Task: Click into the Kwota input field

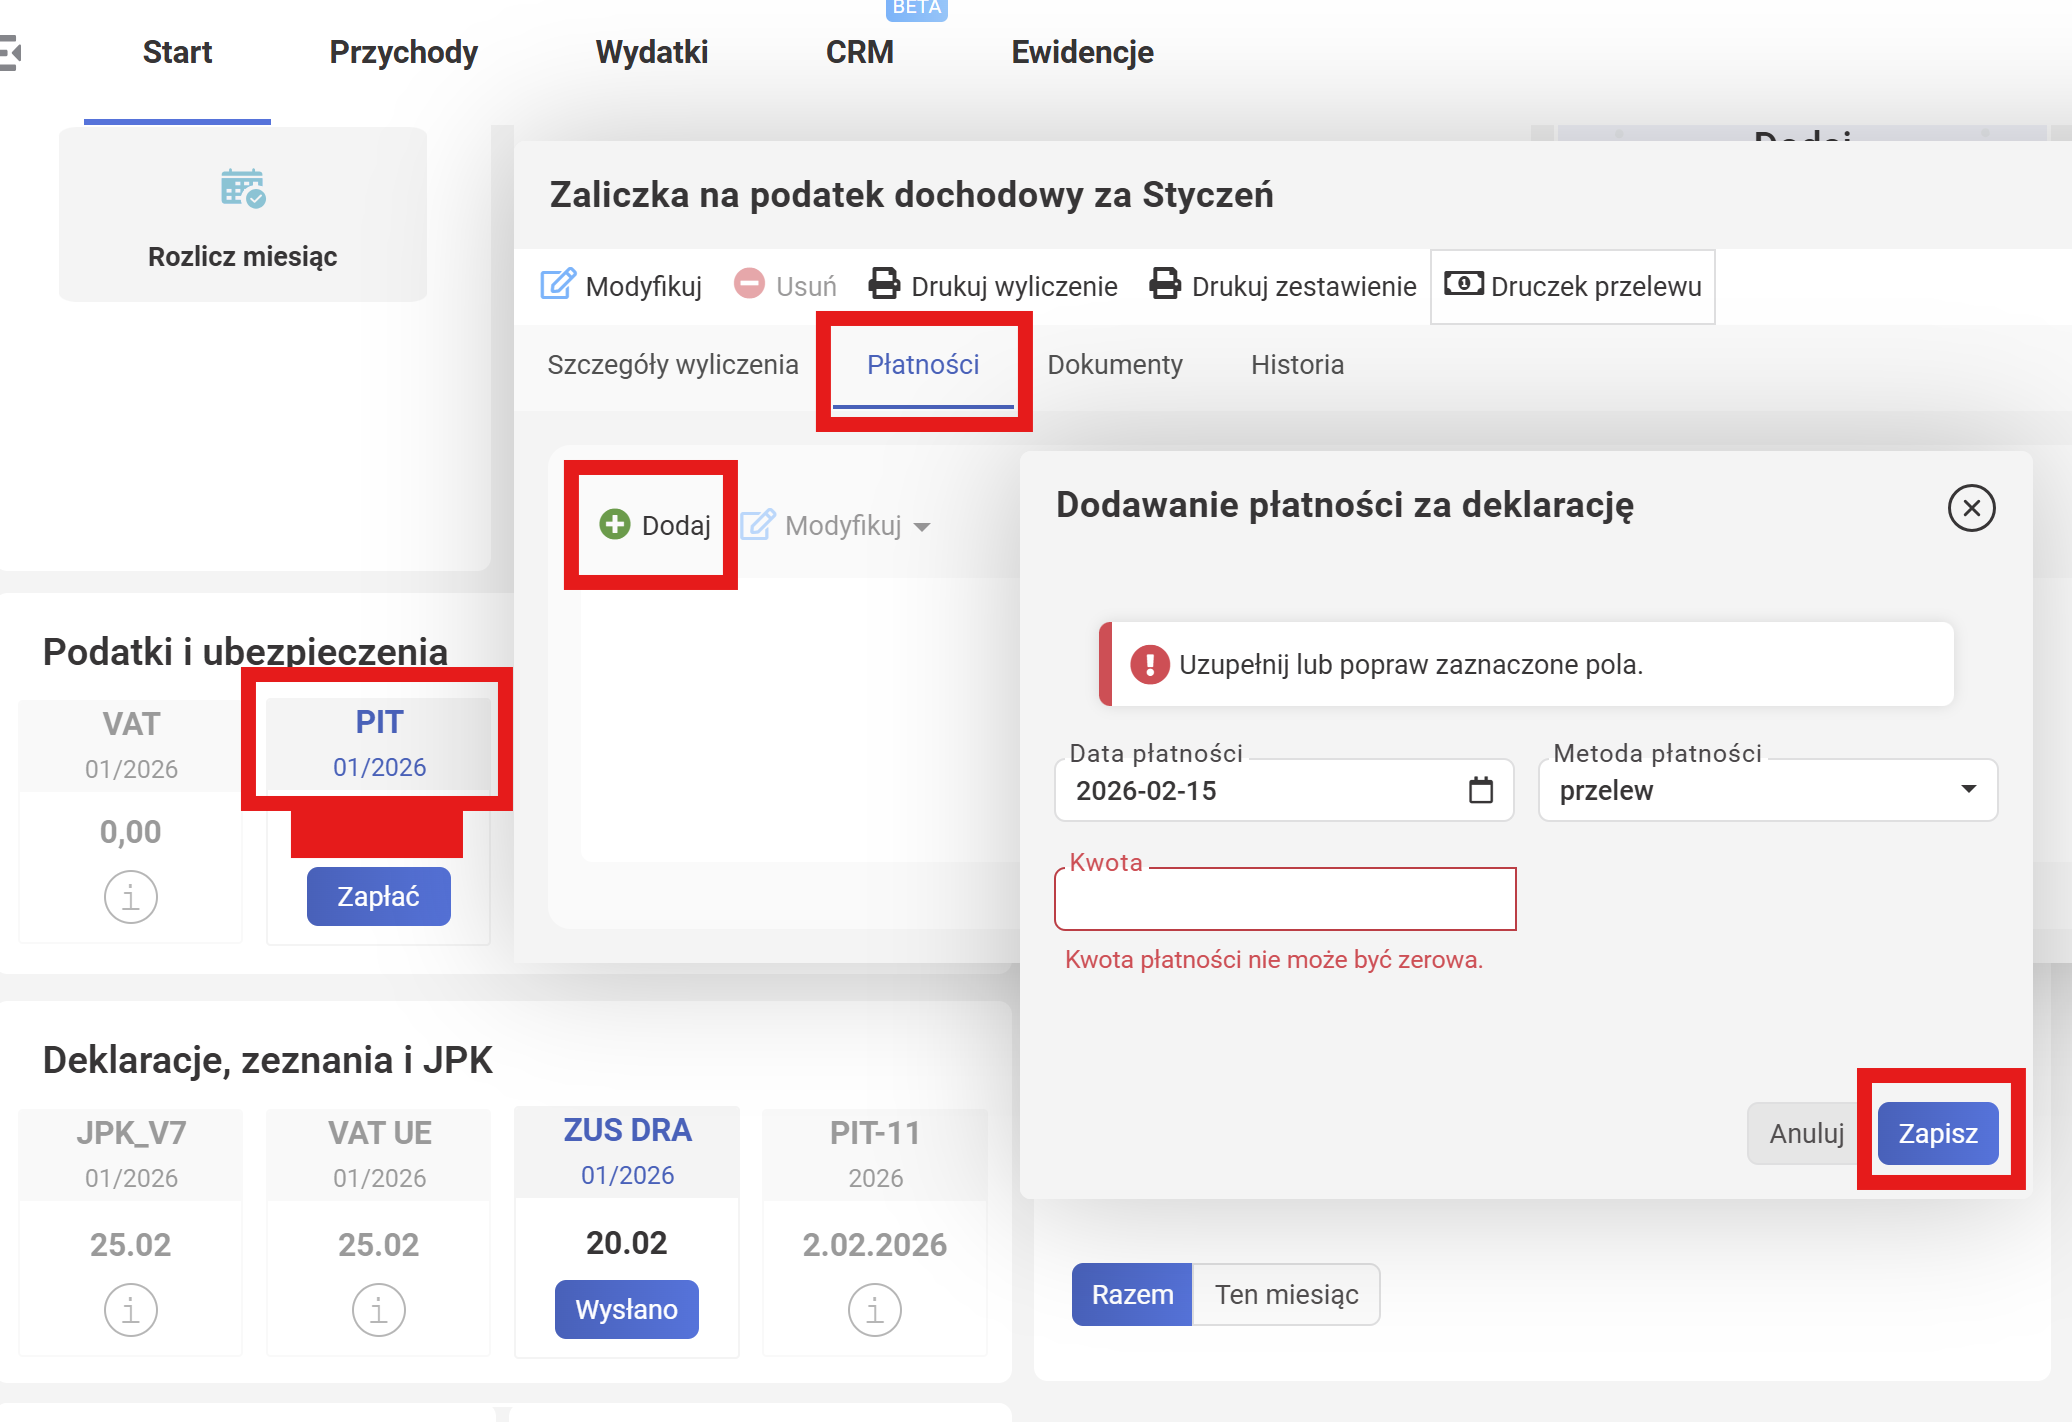Action: [x=1284, y=899]
